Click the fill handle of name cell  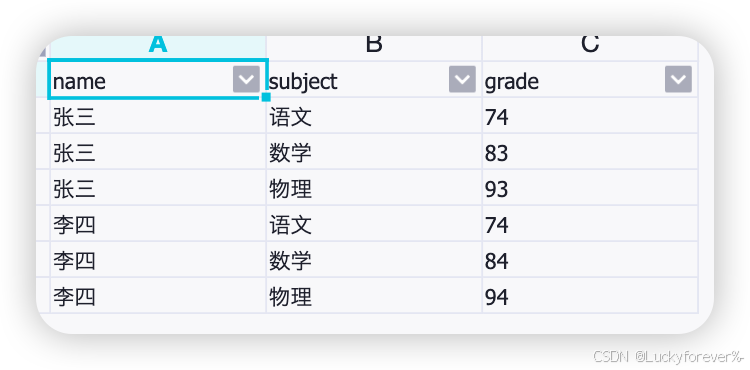point(266,97)
